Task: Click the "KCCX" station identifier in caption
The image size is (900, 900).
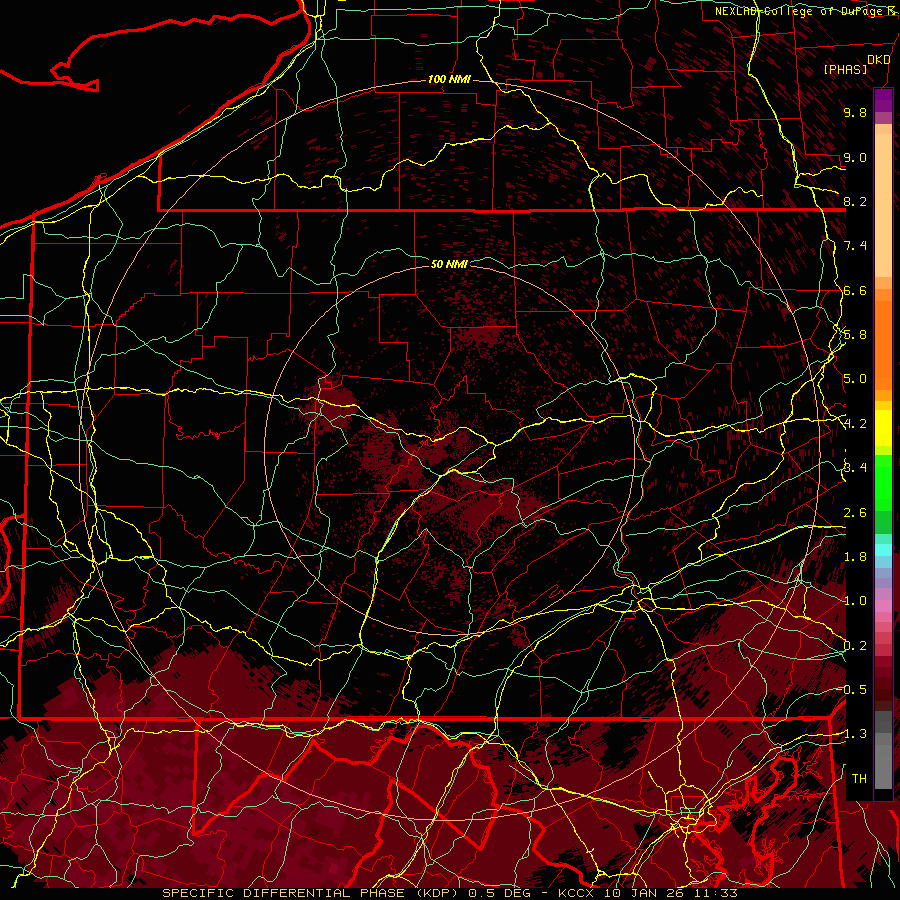Action: [576, 893]
